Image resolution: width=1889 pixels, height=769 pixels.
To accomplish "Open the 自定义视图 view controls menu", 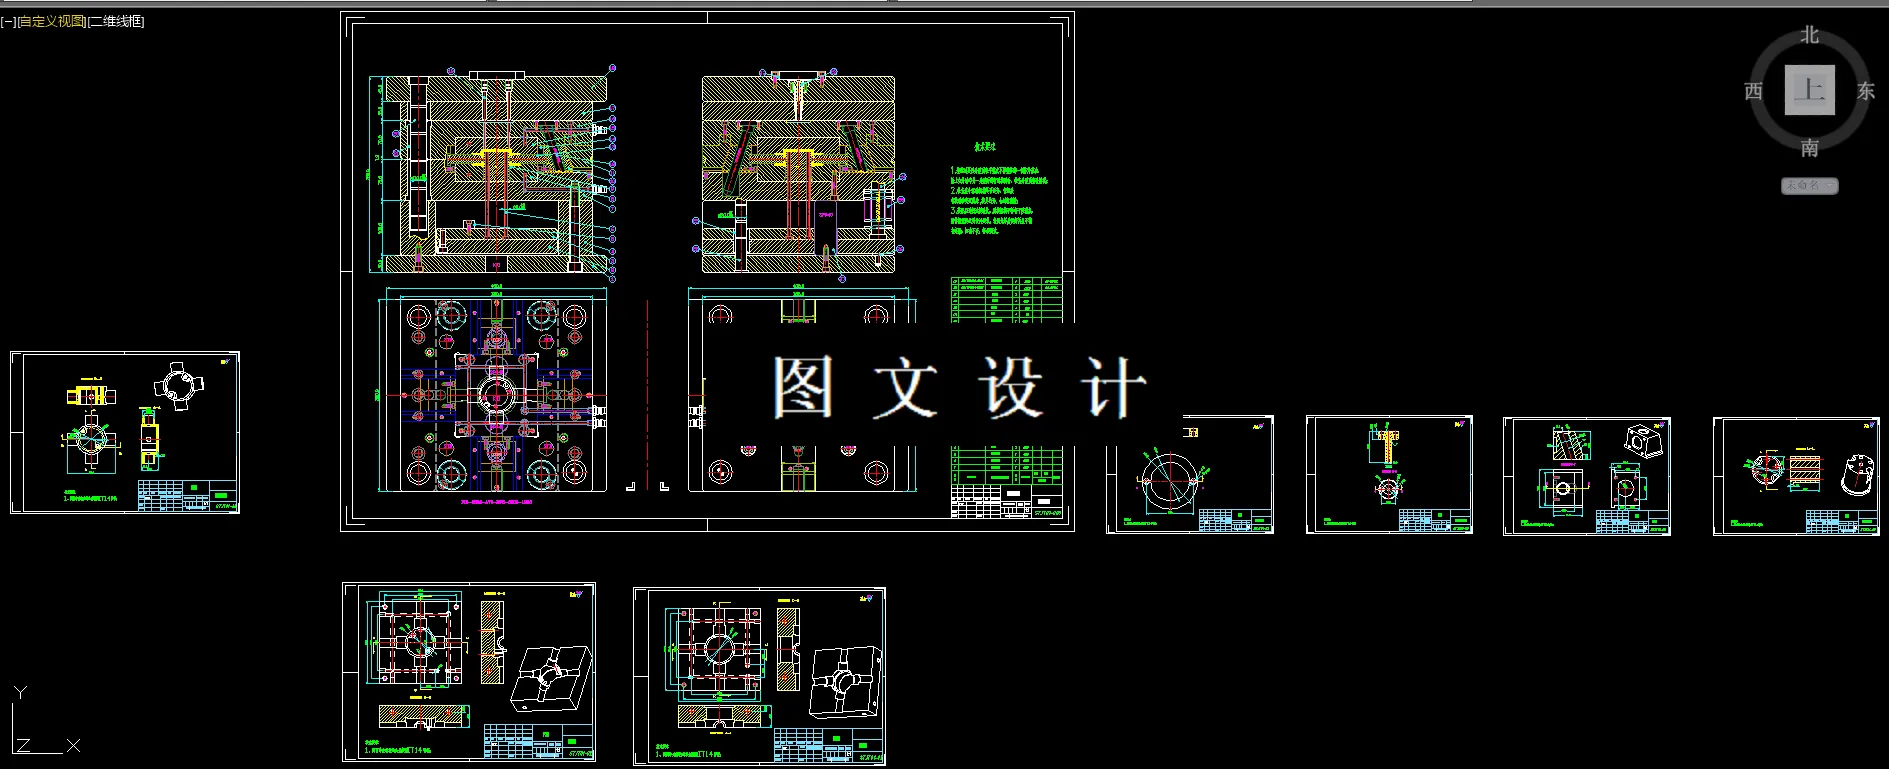I will (x=51, y=21).
